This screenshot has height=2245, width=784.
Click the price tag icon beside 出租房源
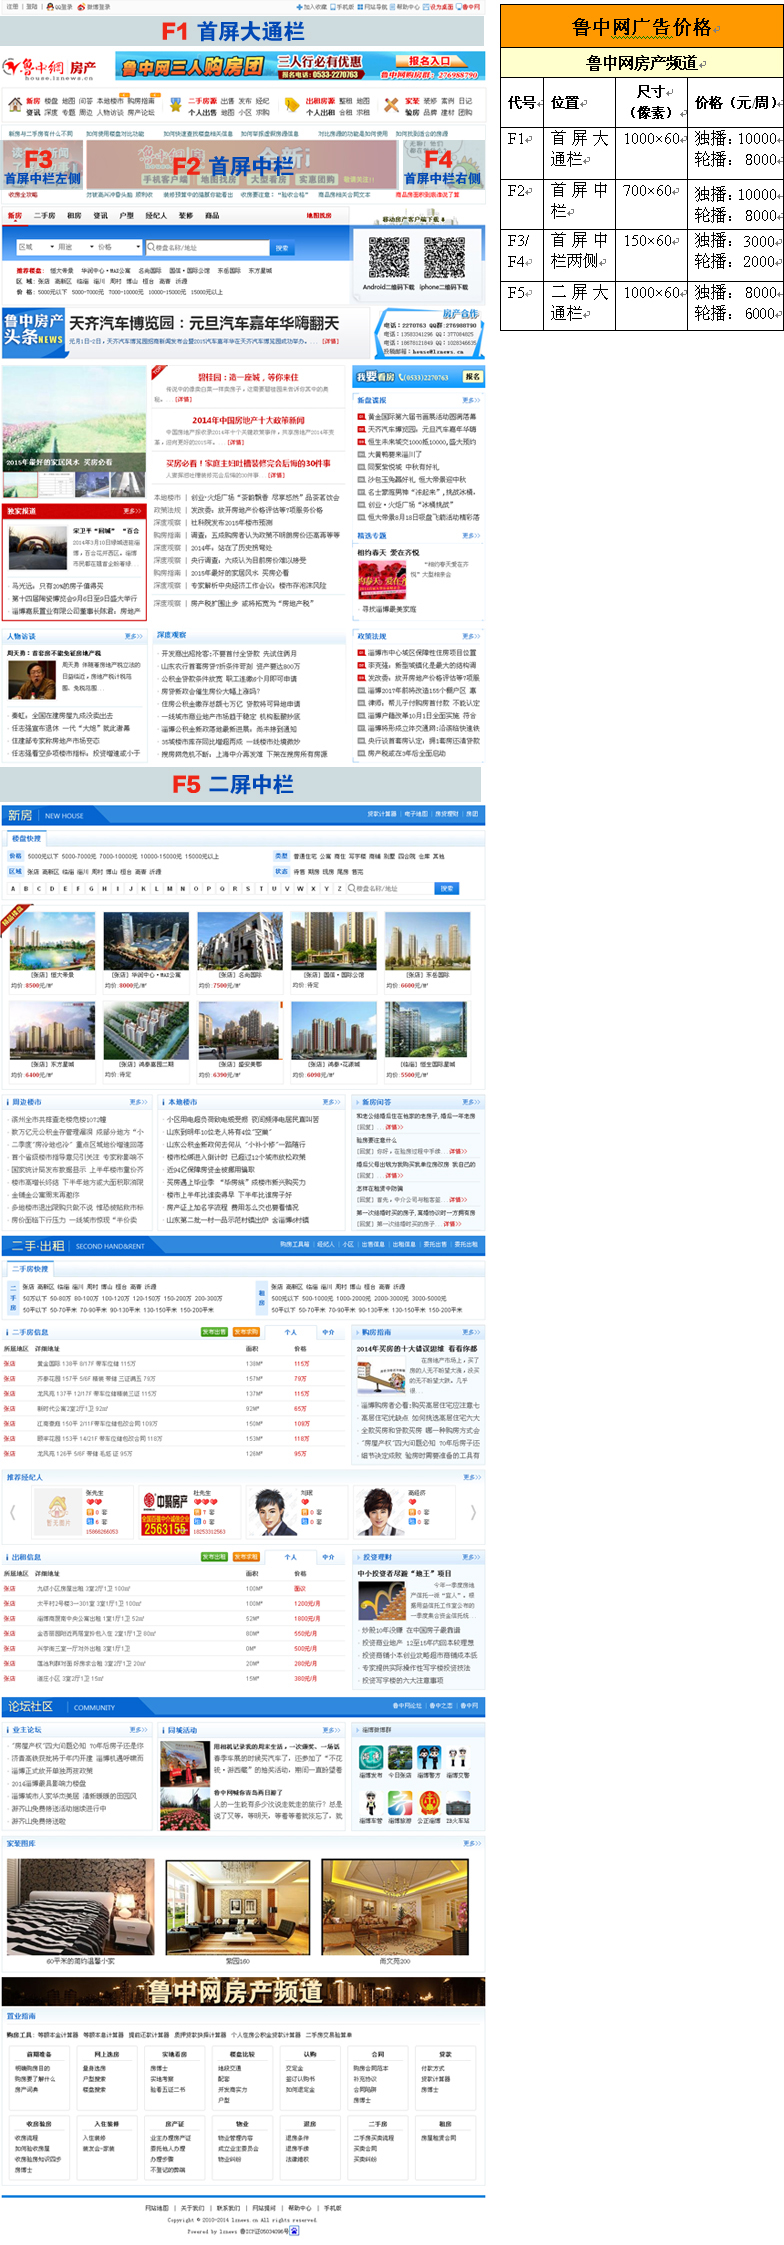coord(291,105)
